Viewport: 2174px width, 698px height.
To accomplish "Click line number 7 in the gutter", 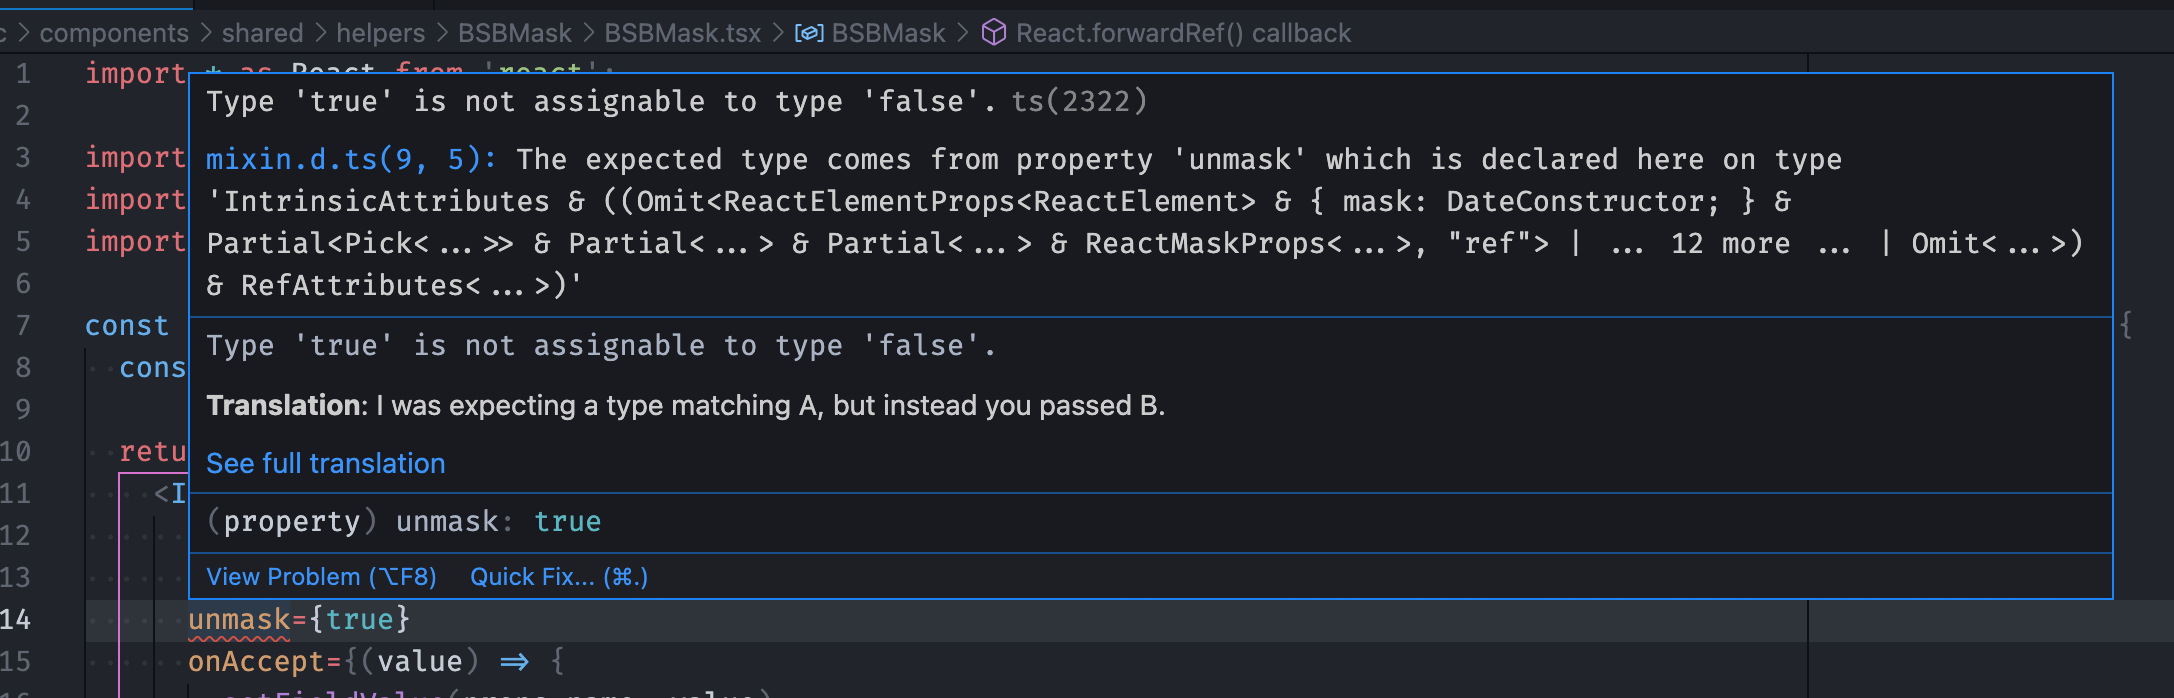I will tap(22, 324).
